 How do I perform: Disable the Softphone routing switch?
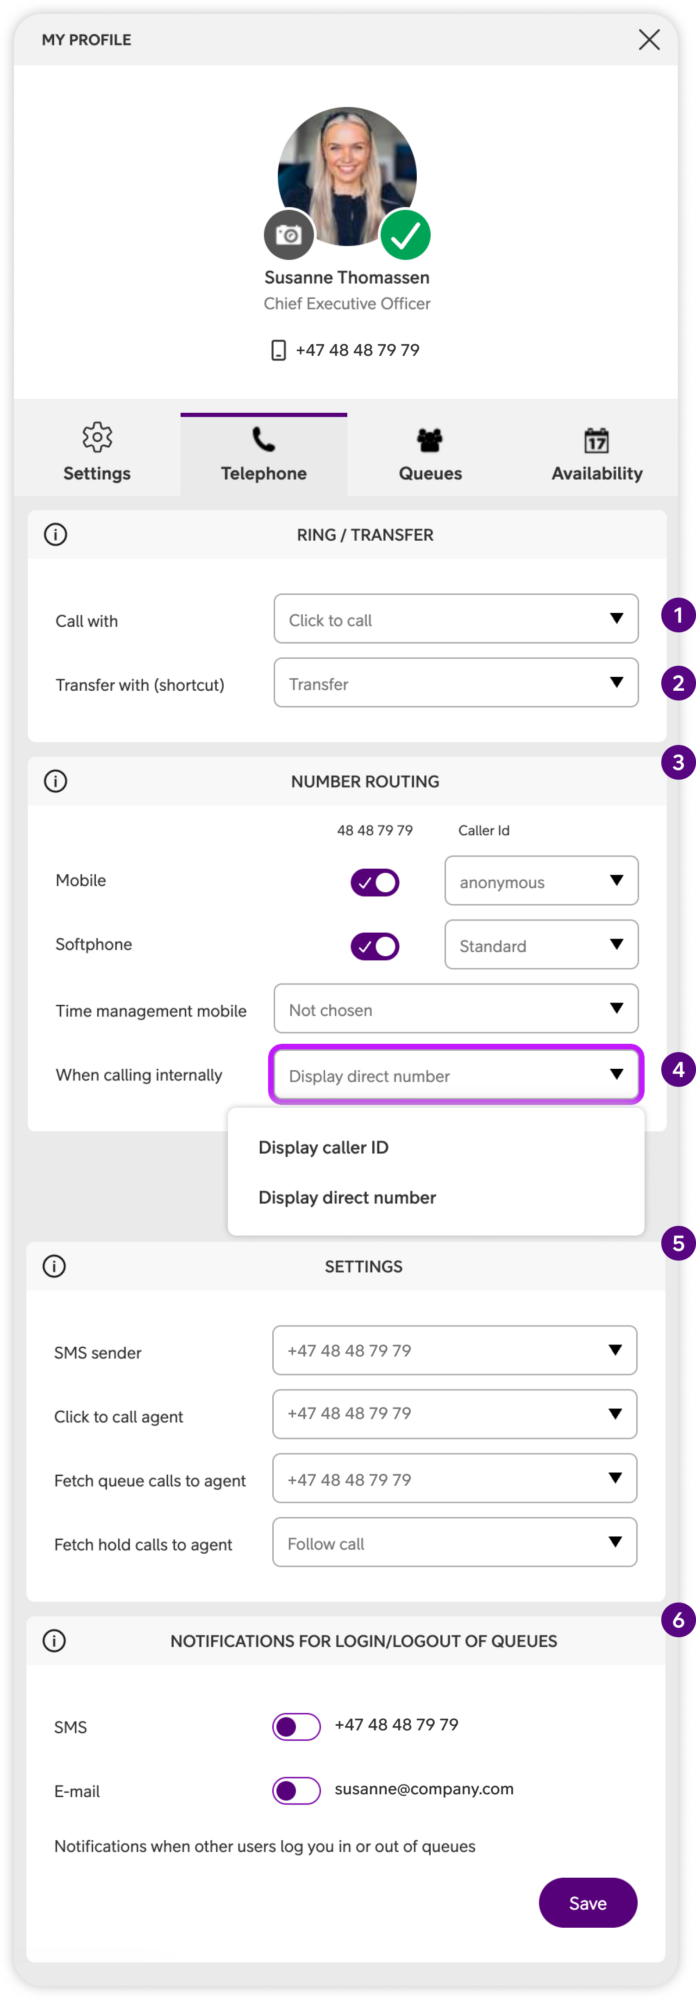tap(375, 946)
